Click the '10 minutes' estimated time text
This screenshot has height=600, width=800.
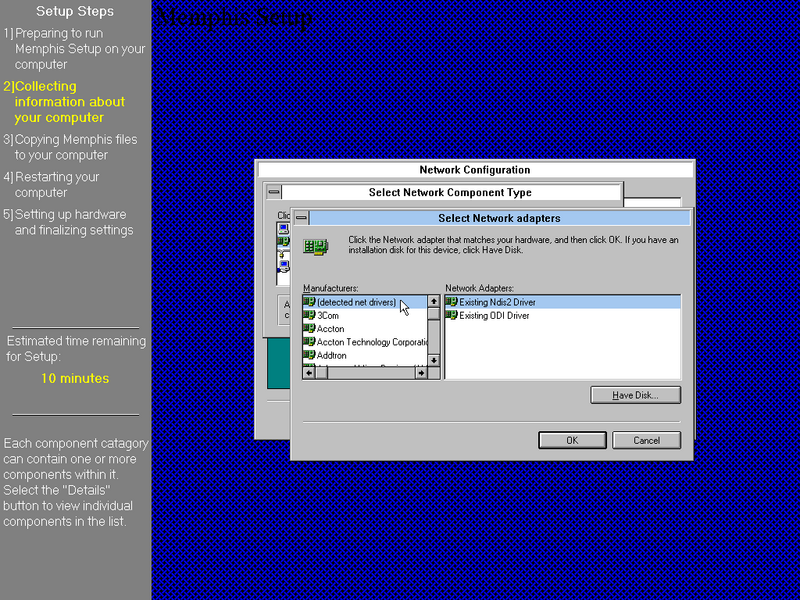[x=75, y=378]
